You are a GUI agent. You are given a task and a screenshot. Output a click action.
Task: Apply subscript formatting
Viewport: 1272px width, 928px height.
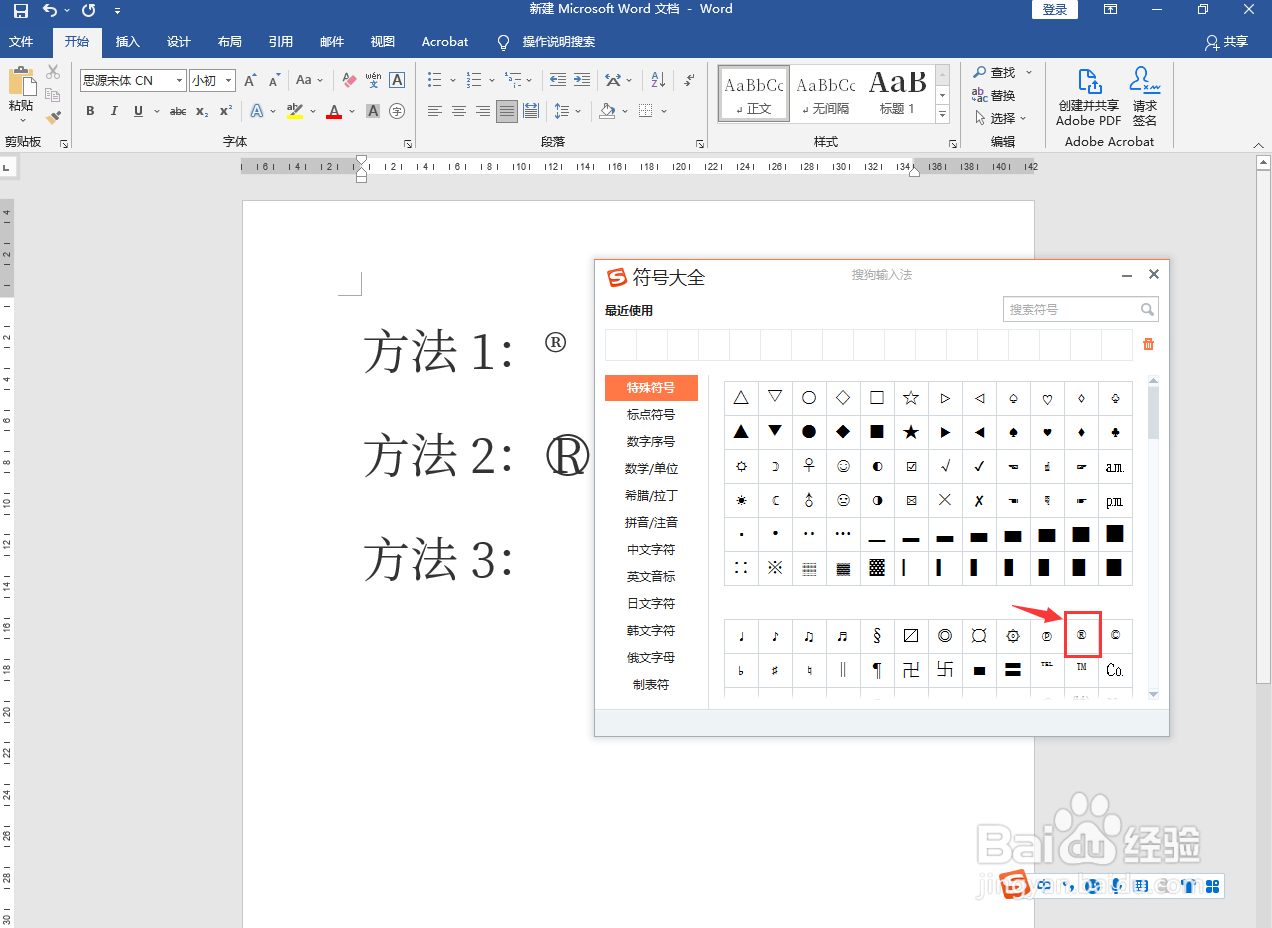click(x=200, y=111)
